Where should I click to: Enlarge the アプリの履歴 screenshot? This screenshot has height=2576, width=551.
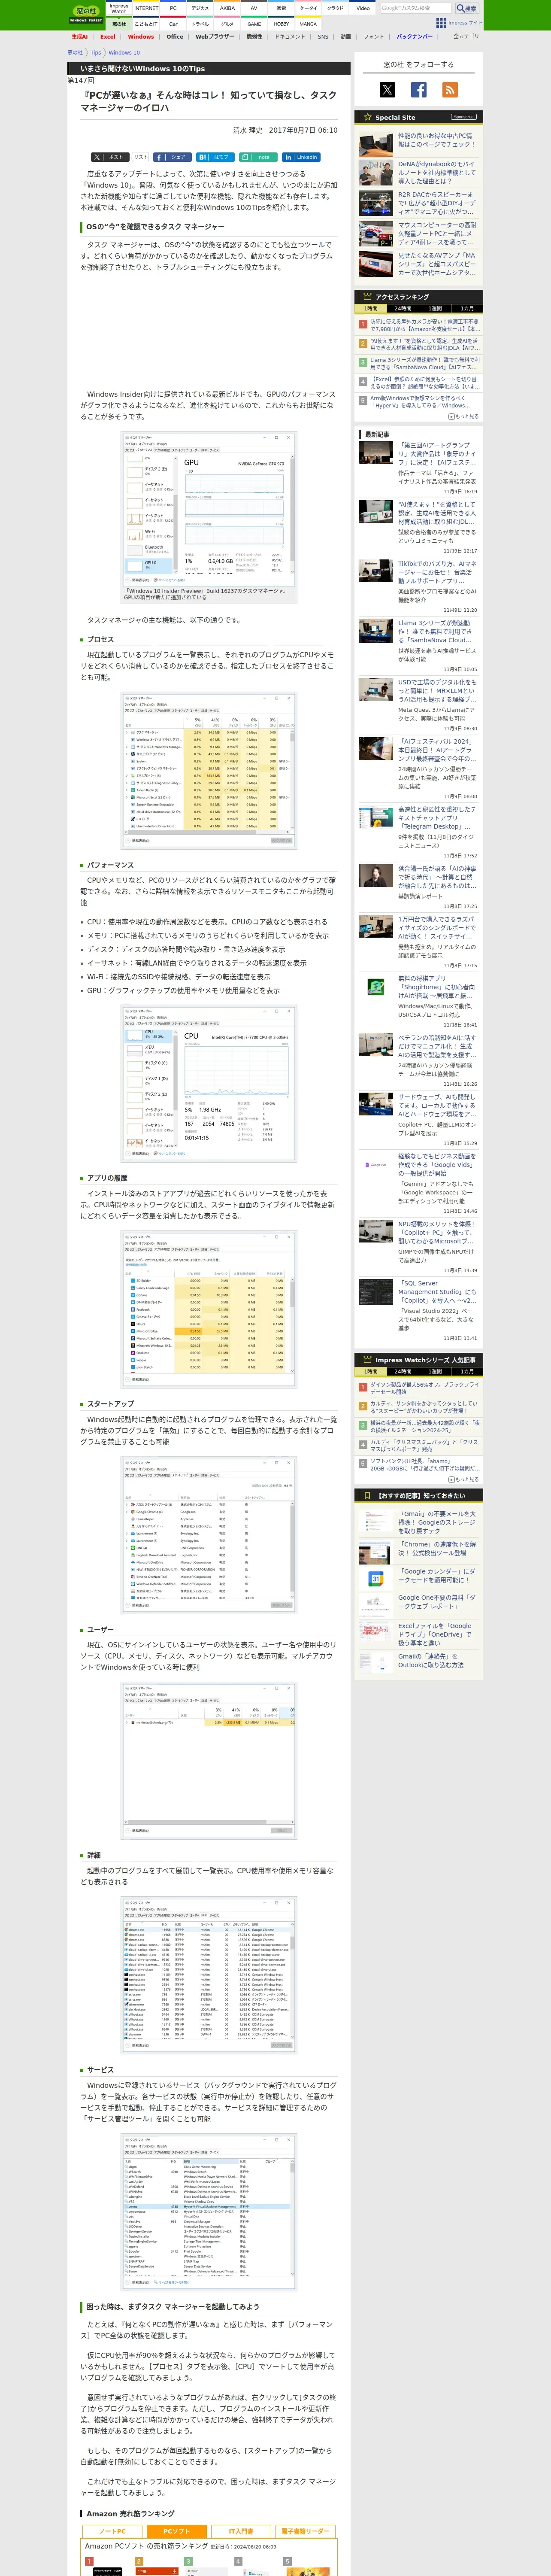(x=208, y=1308)
